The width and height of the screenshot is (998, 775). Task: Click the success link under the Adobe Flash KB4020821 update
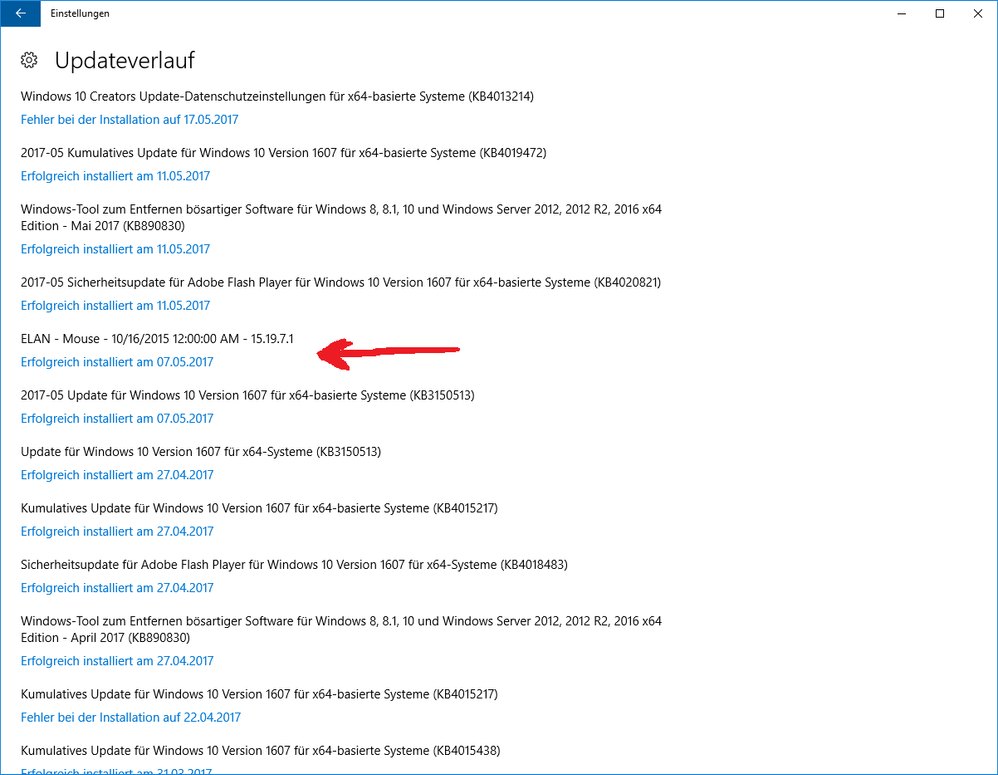115,305
